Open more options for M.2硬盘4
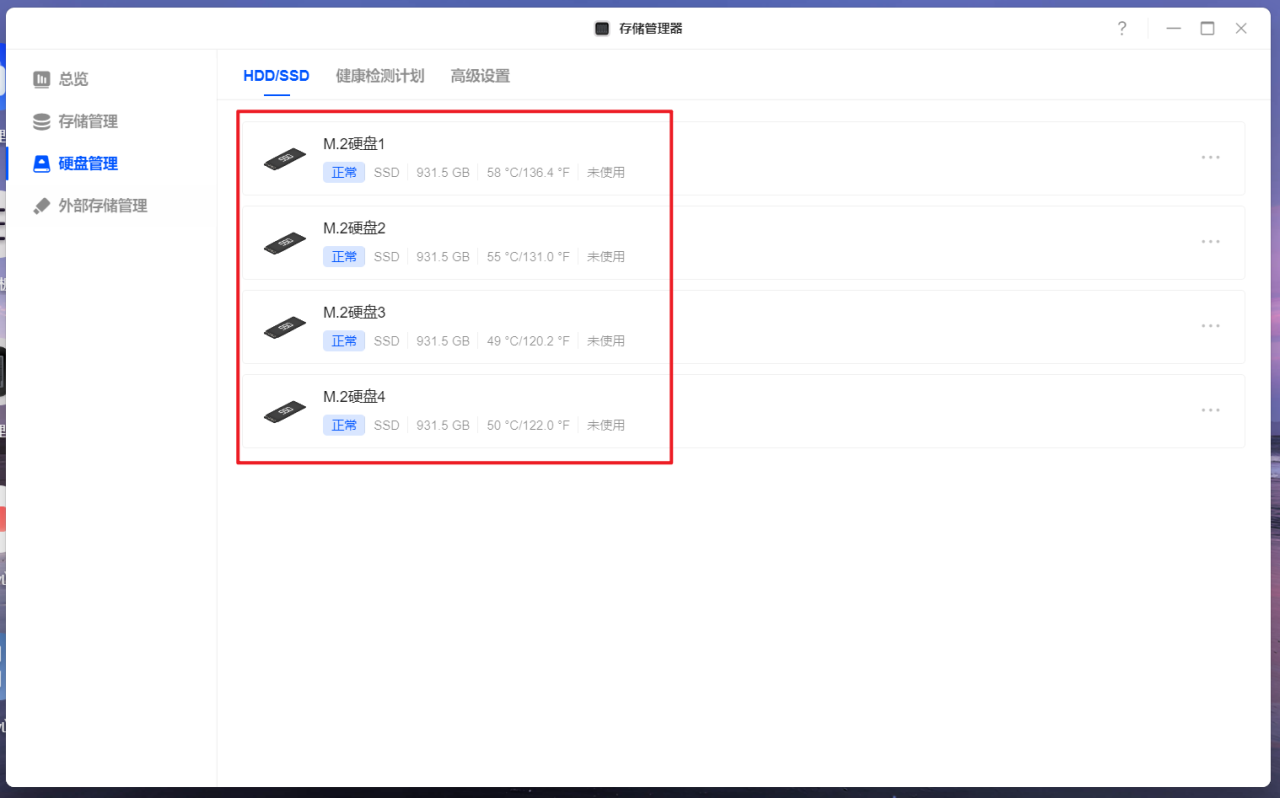Viewport: 1280px width, 798px height. (1211, 410)
